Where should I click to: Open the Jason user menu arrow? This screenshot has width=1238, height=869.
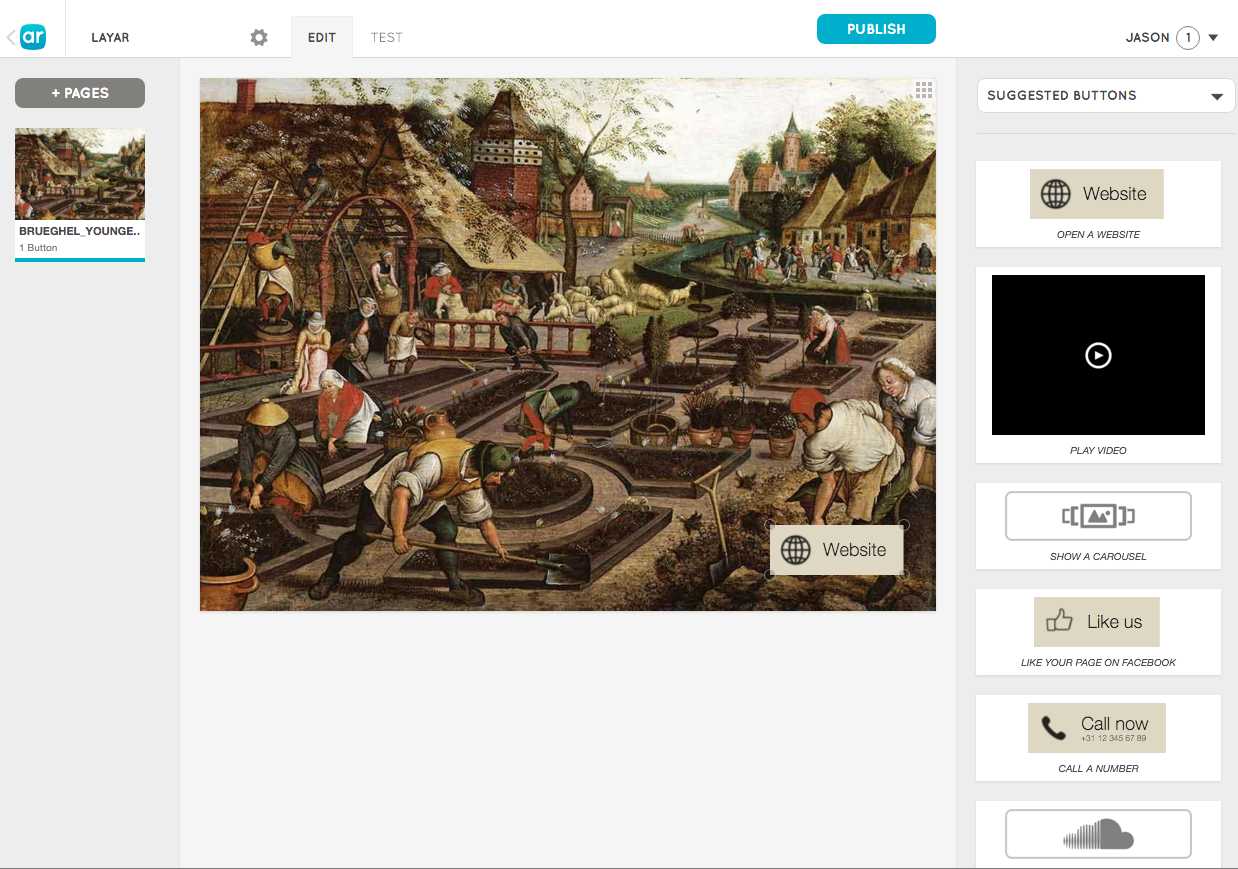[1213, 38]
